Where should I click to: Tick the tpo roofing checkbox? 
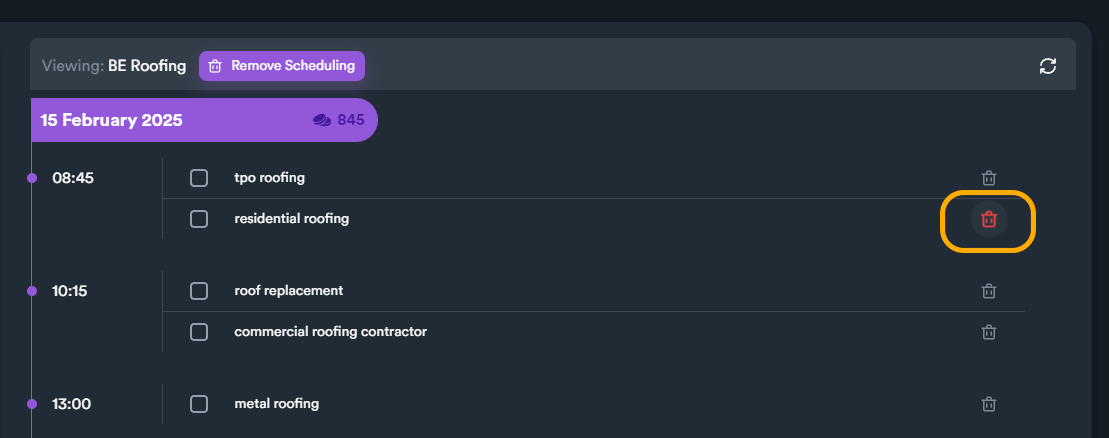[x=199, y=178]
